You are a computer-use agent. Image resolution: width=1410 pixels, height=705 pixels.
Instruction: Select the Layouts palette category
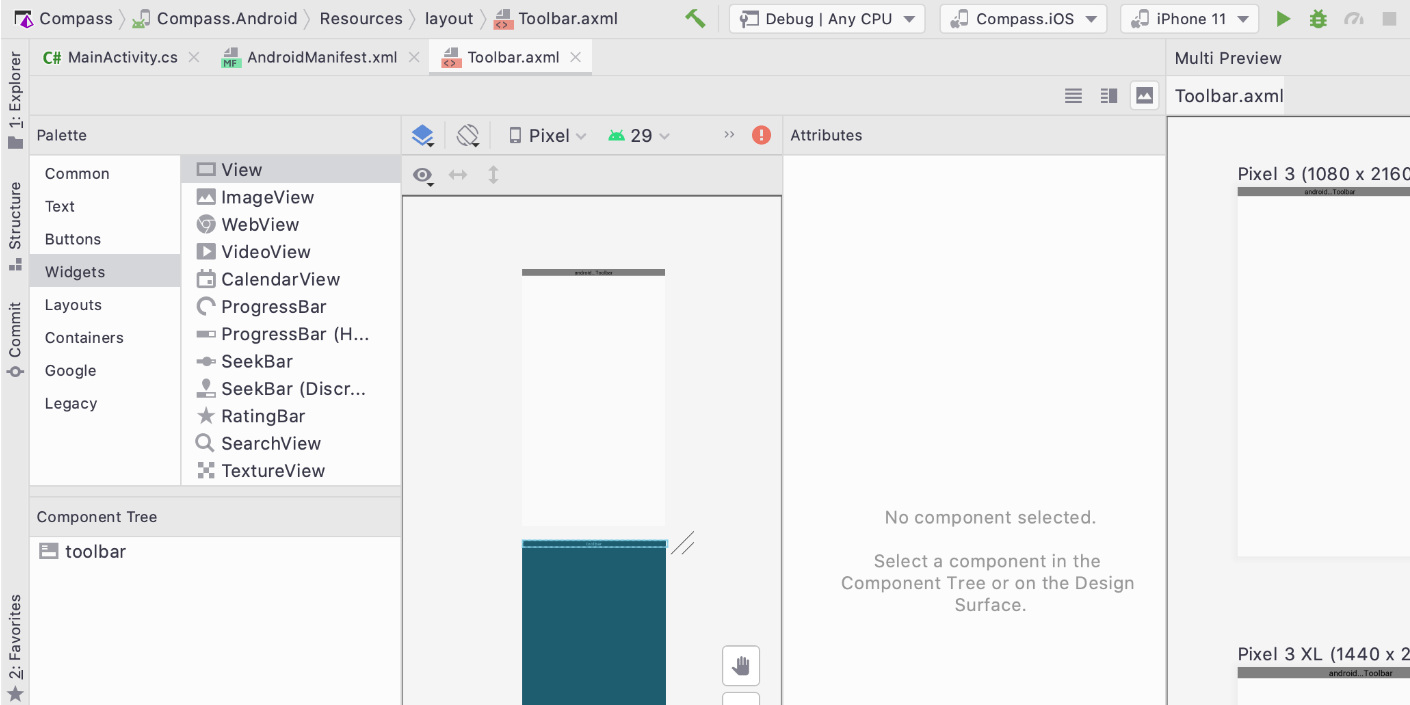73,305
